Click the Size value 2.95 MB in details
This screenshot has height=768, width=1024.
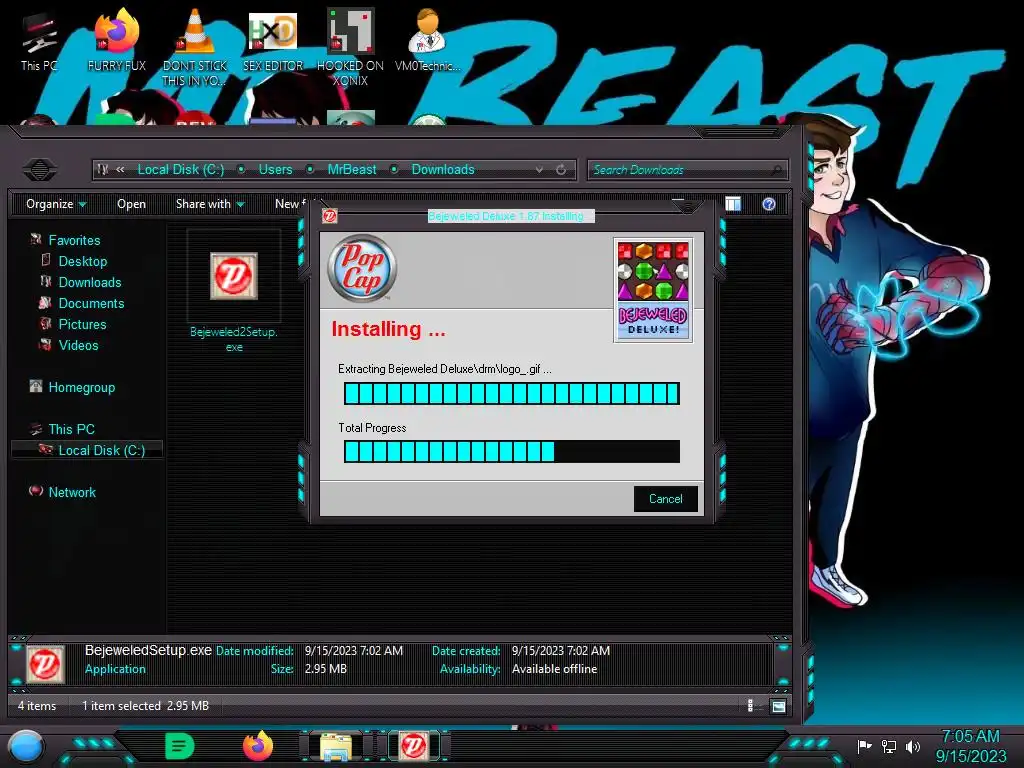pos(326,669)
